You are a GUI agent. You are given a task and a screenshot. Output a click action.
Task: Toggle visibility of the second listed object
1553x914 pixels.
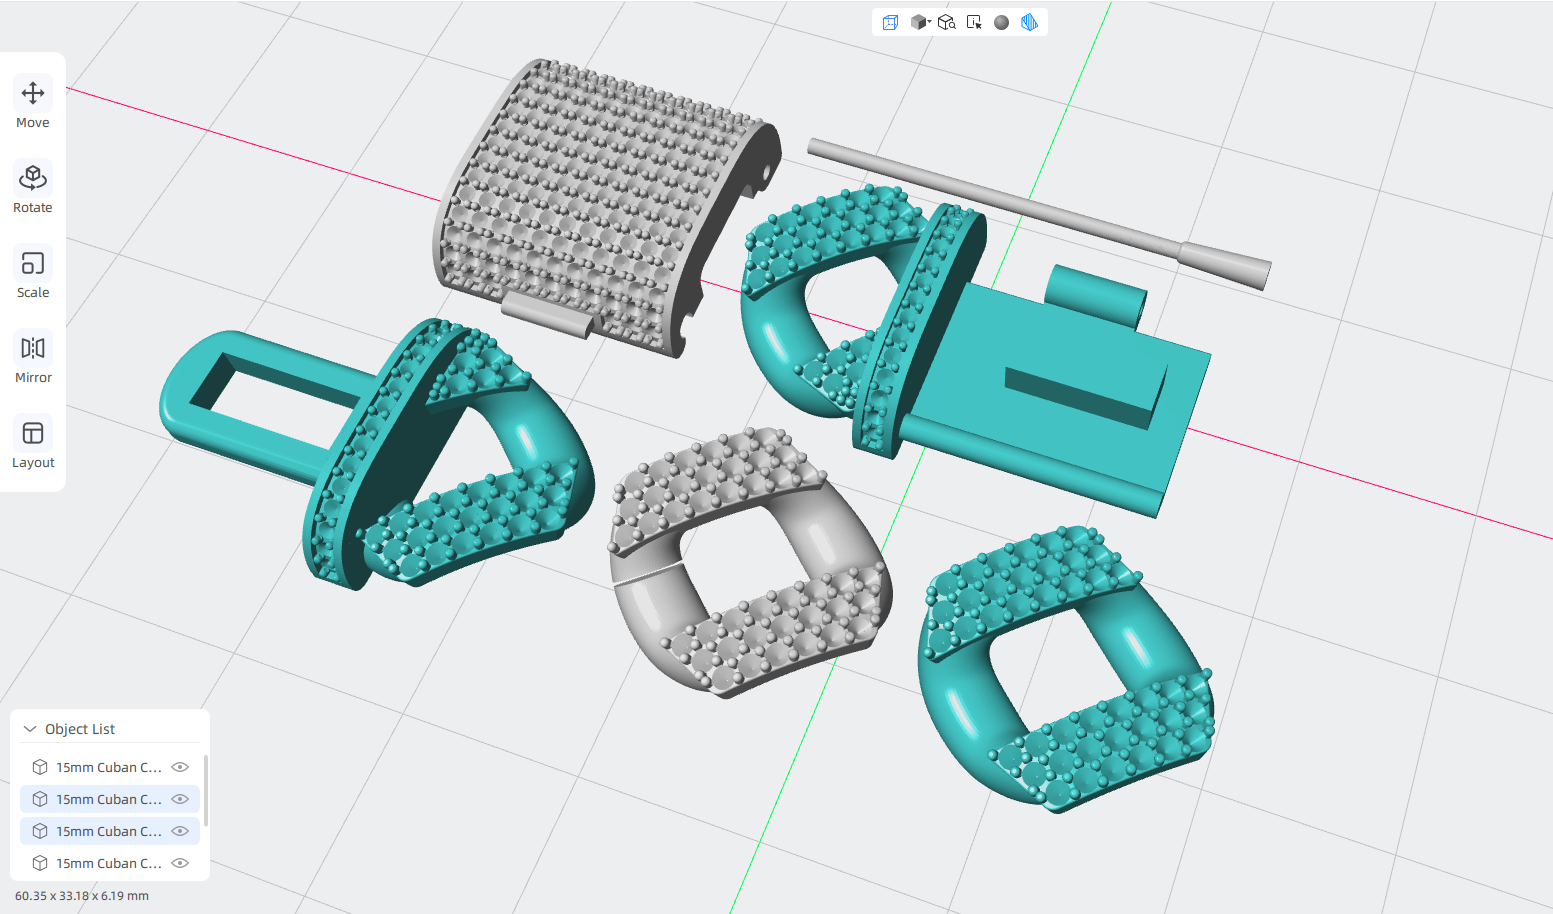coord(180,799)
